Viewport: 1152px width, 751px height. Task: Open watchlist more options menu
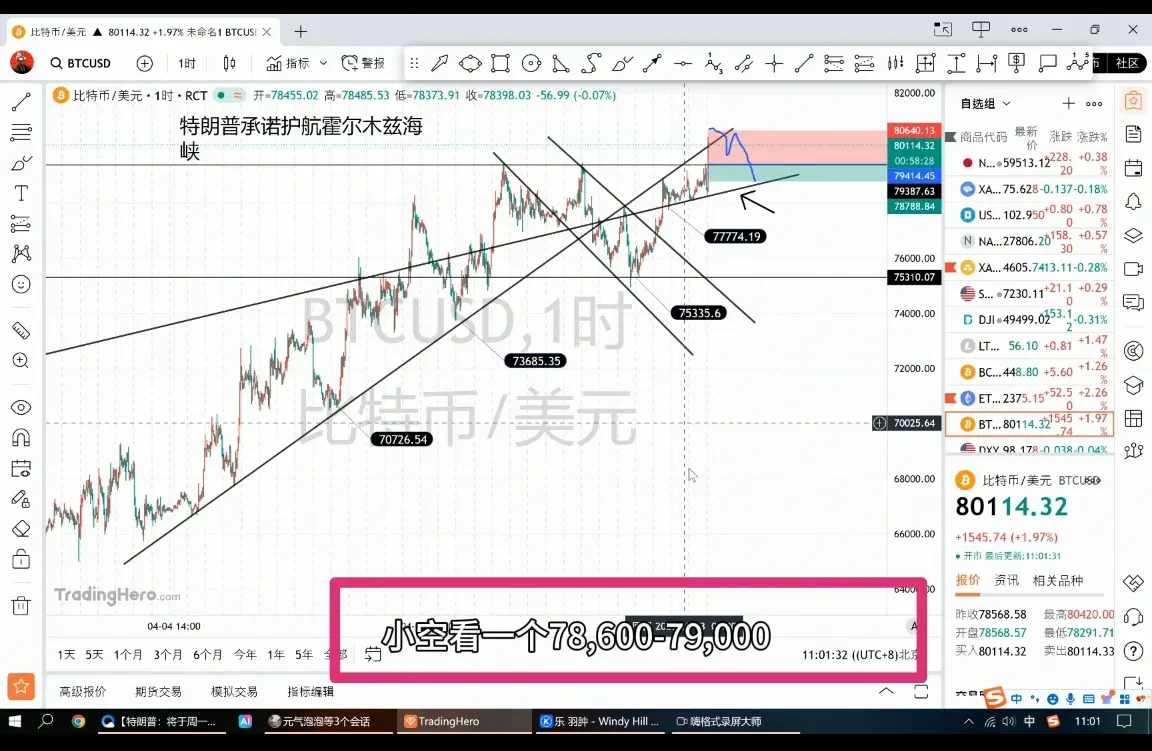pos(1095,104)
